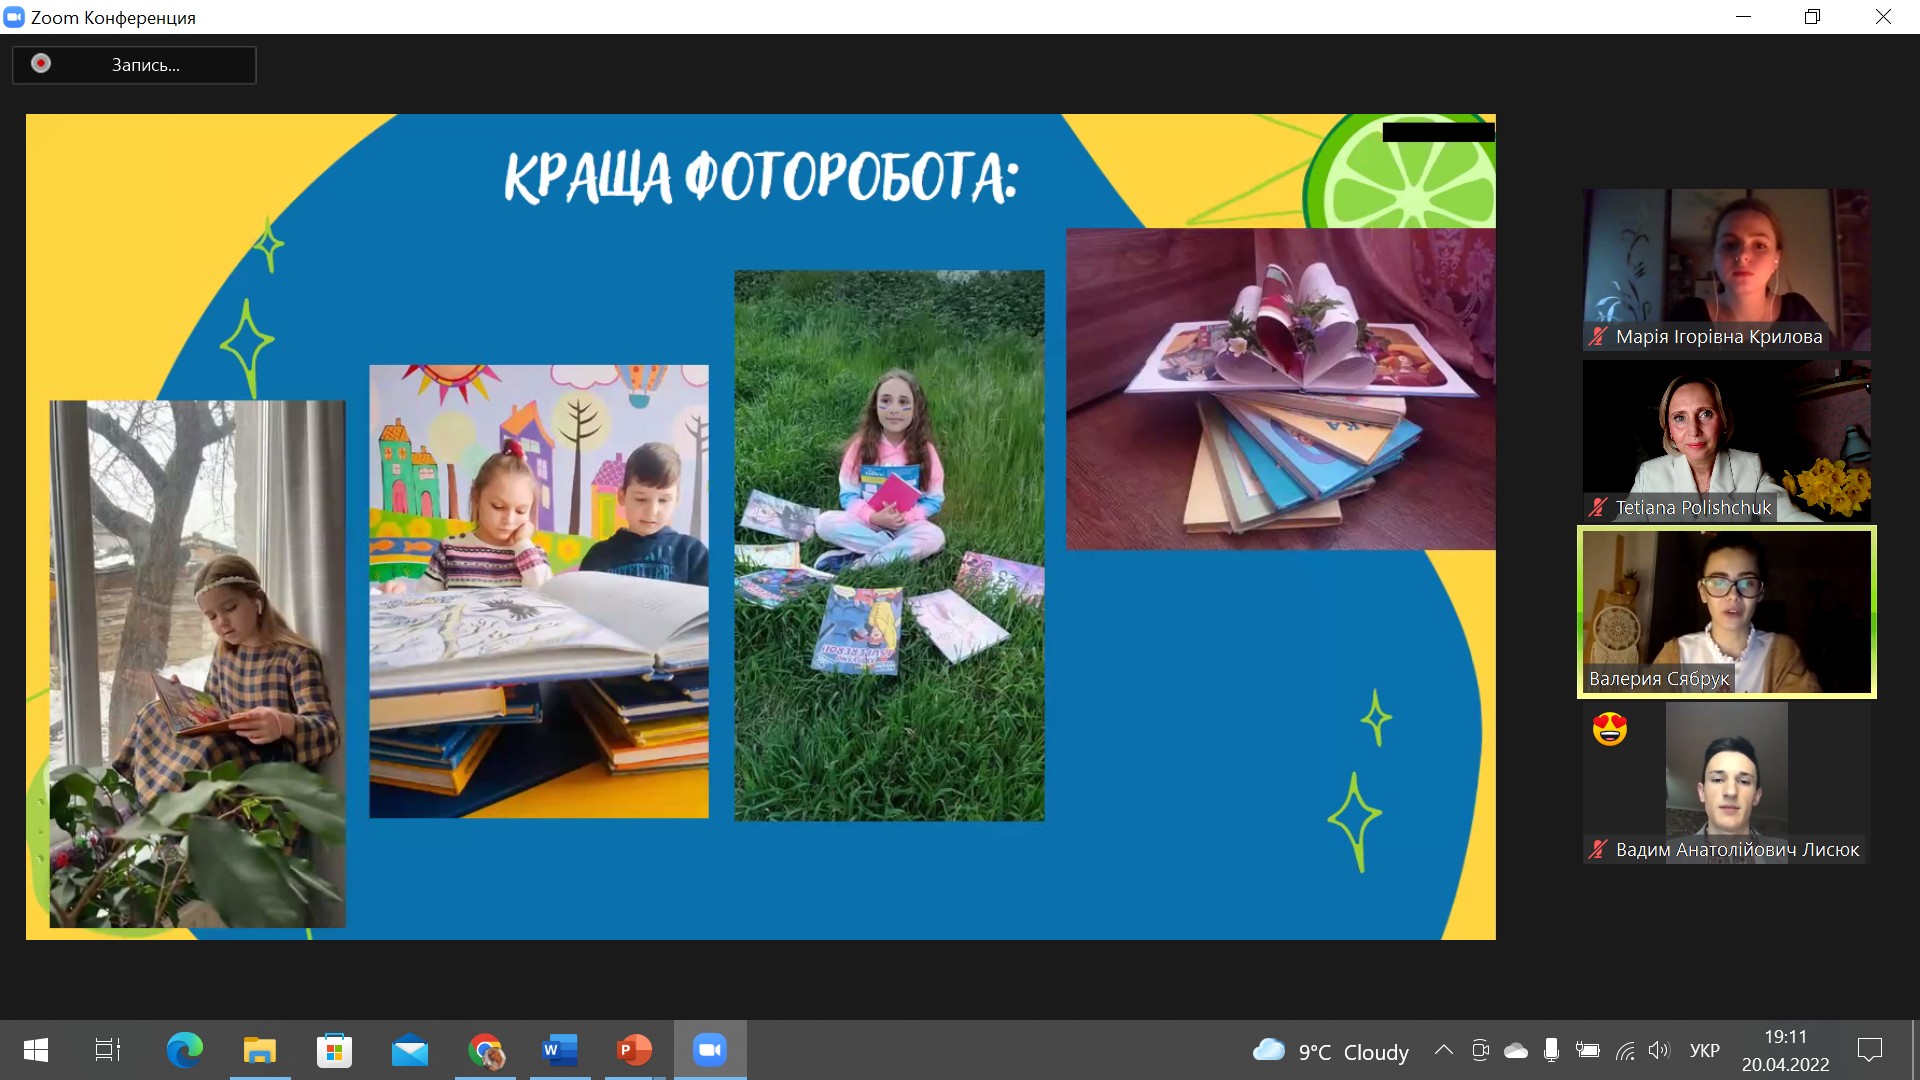This screenshot has width=1920, height=1080.
Task: Open Word from the taskbar
Action: pos(559,1050)
